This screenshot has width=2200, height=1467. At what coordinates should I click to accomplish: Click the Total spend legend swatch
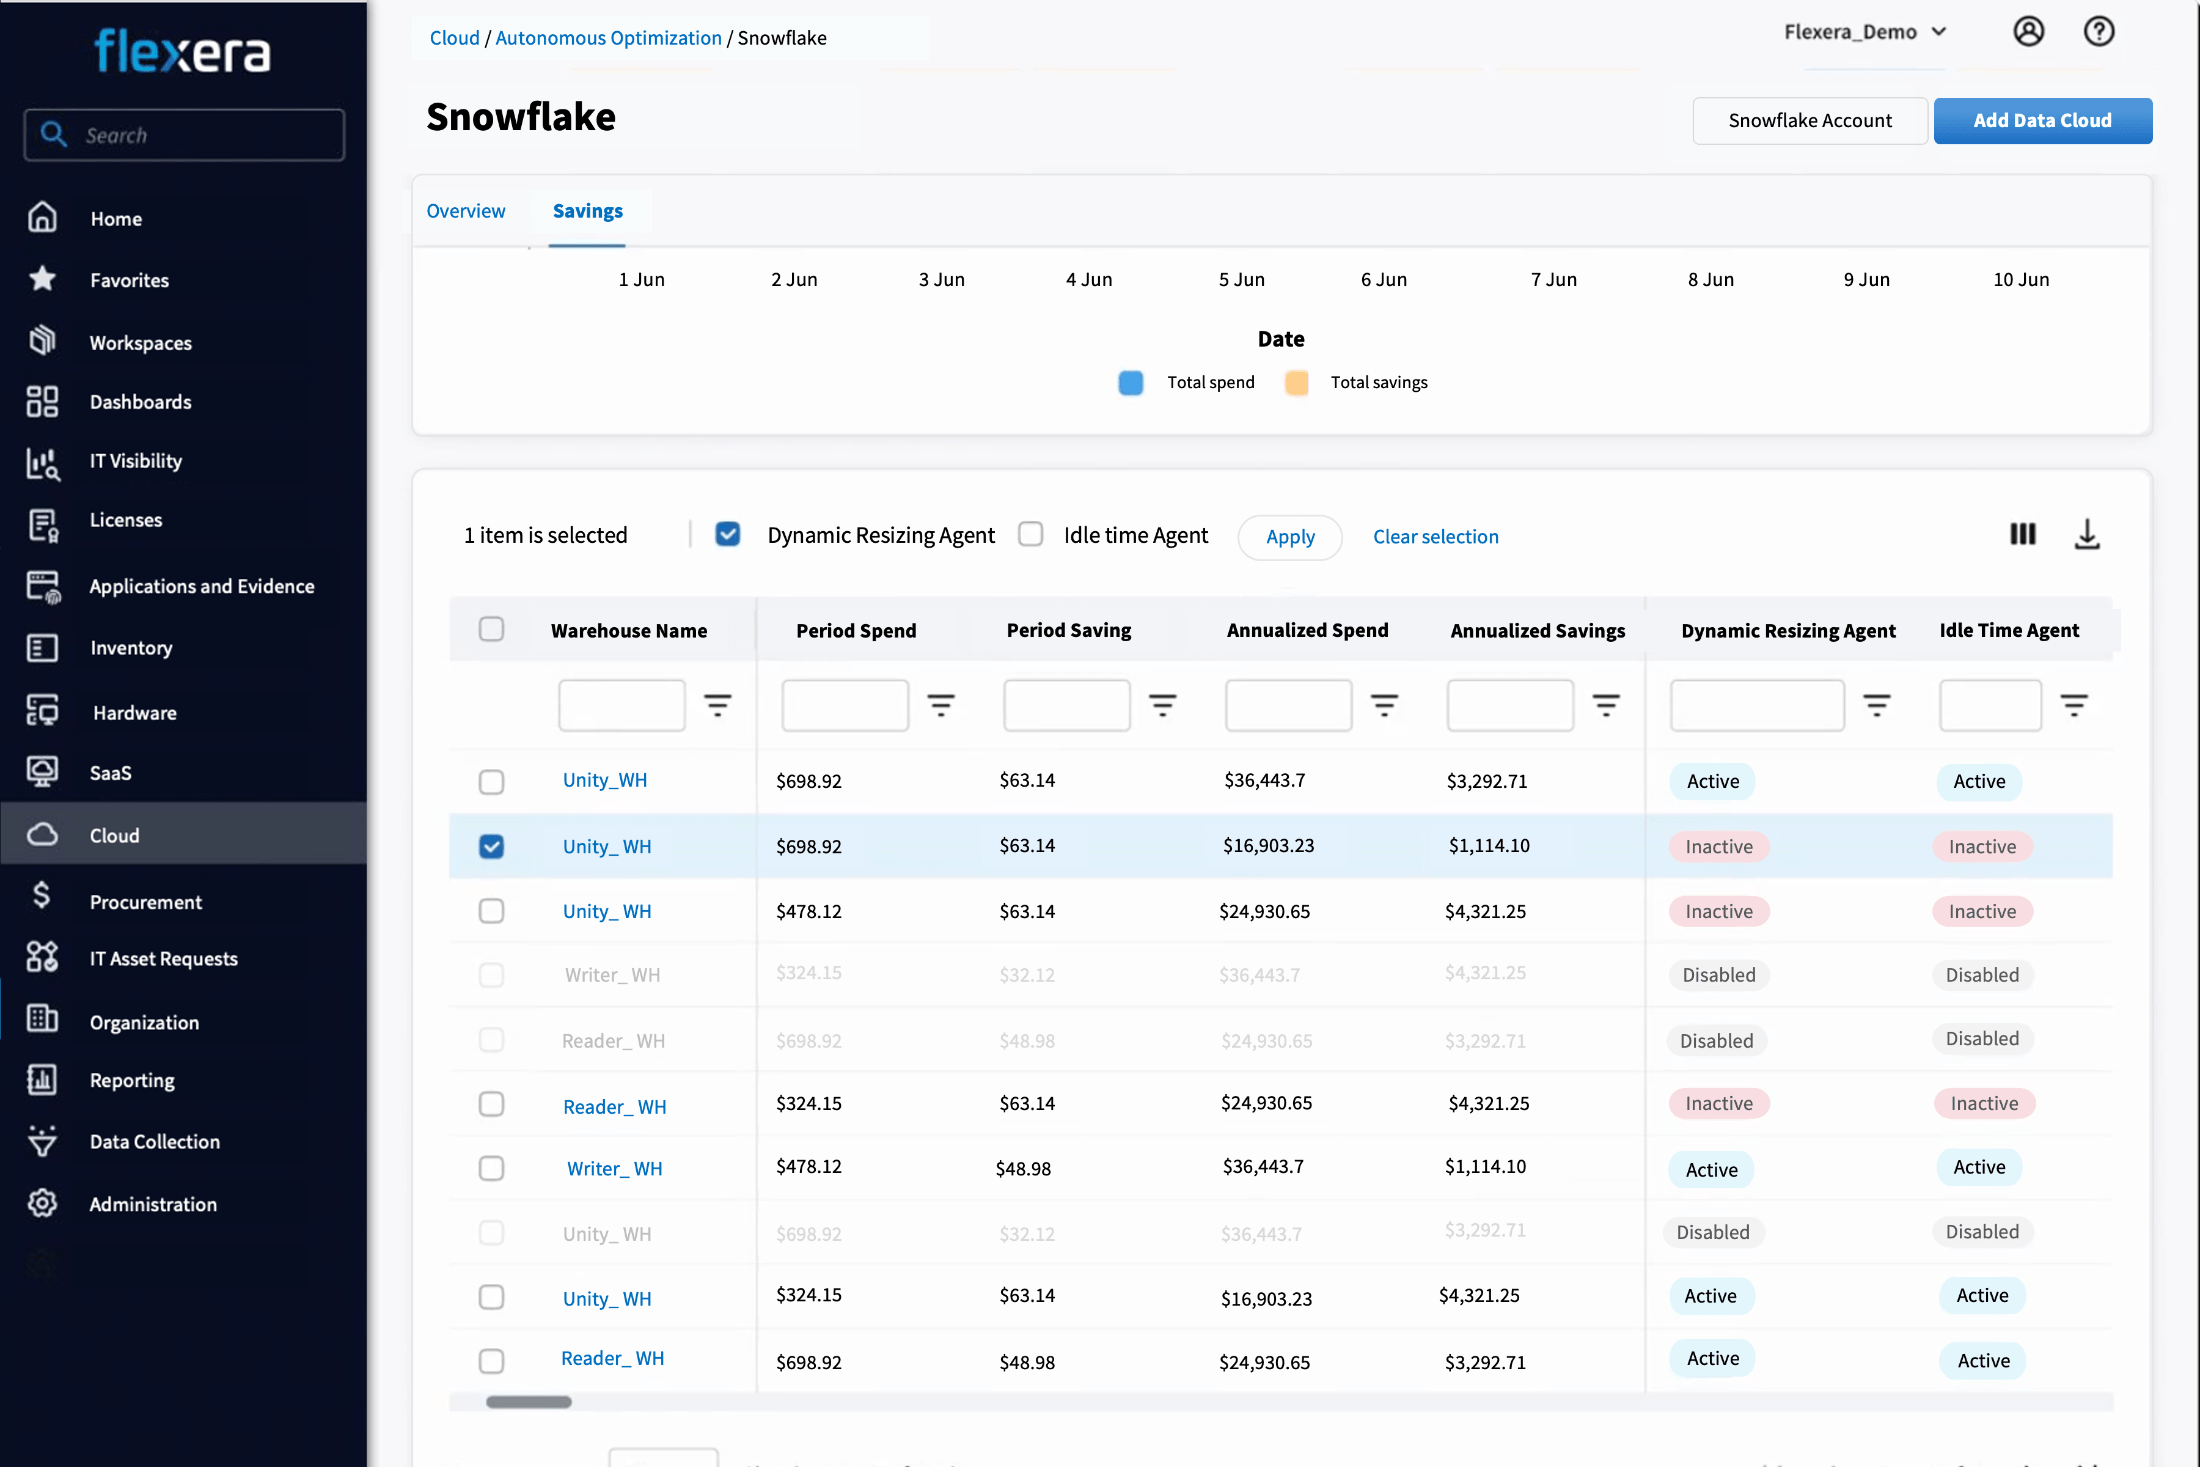(1131, 382)
